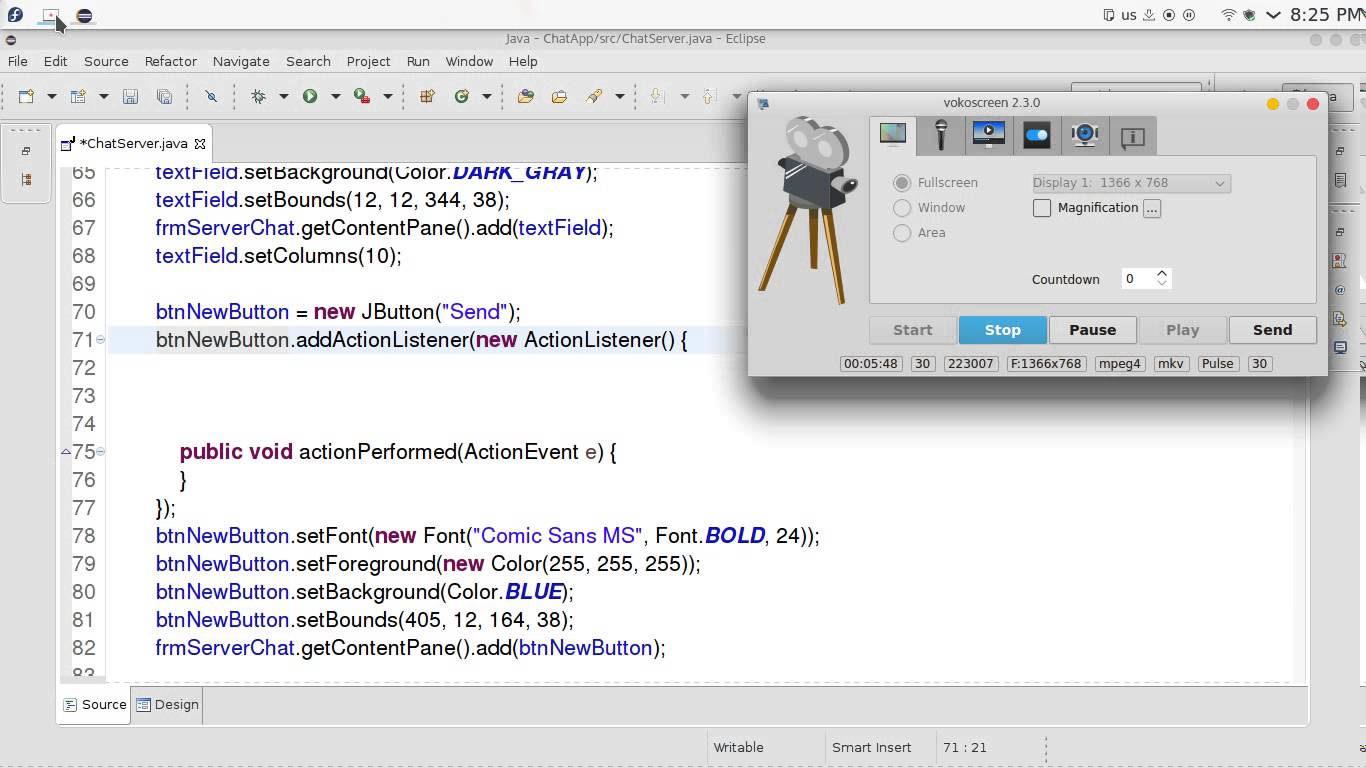Viewport: 1366px width, 768px height.
Task: Enable the Magnification checkbox in vokoscreen
Action: 1042,207
